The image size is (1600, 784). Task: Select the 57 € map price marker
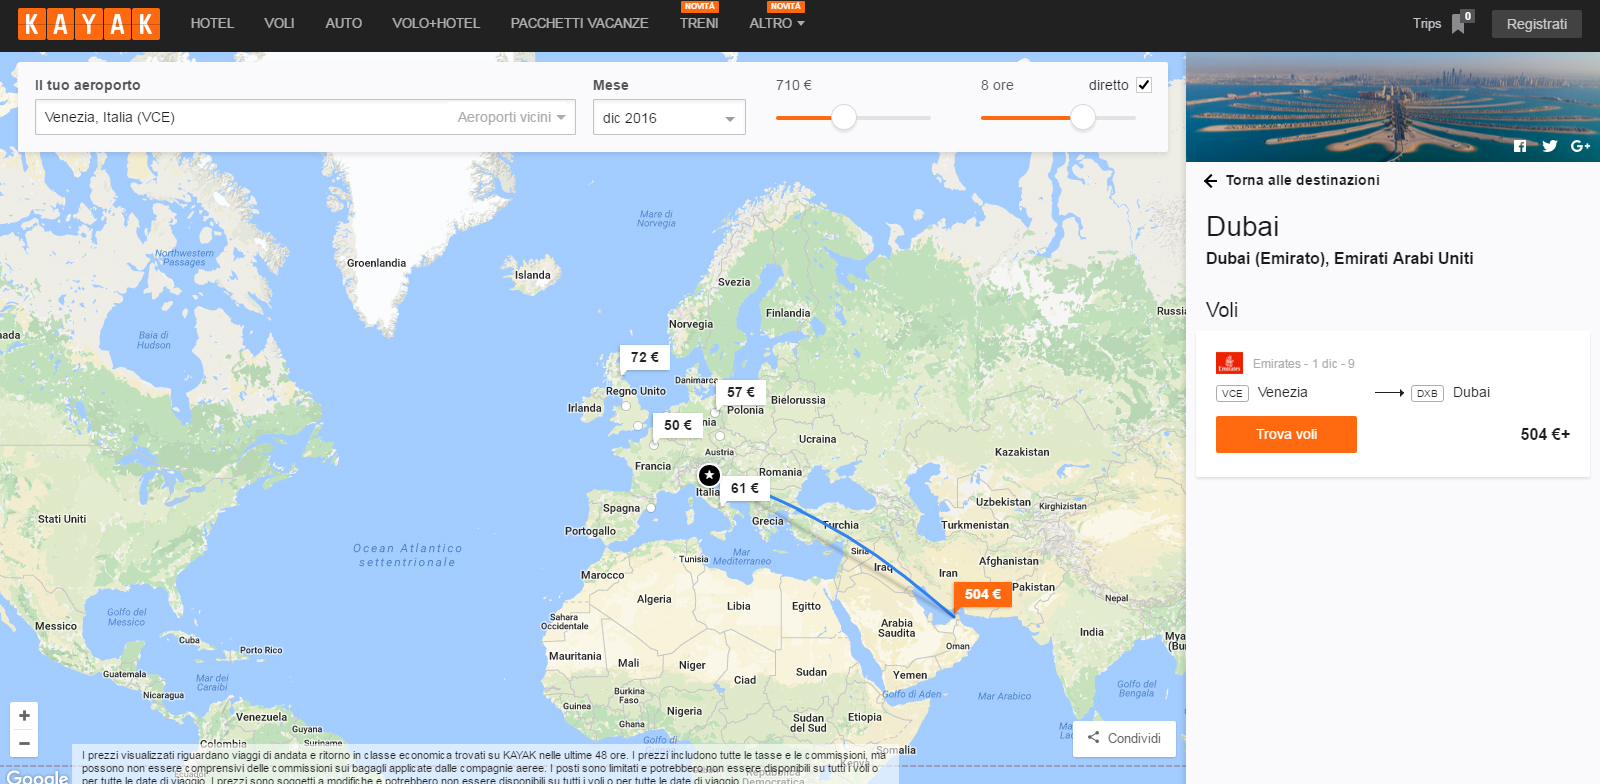[741, 392]
